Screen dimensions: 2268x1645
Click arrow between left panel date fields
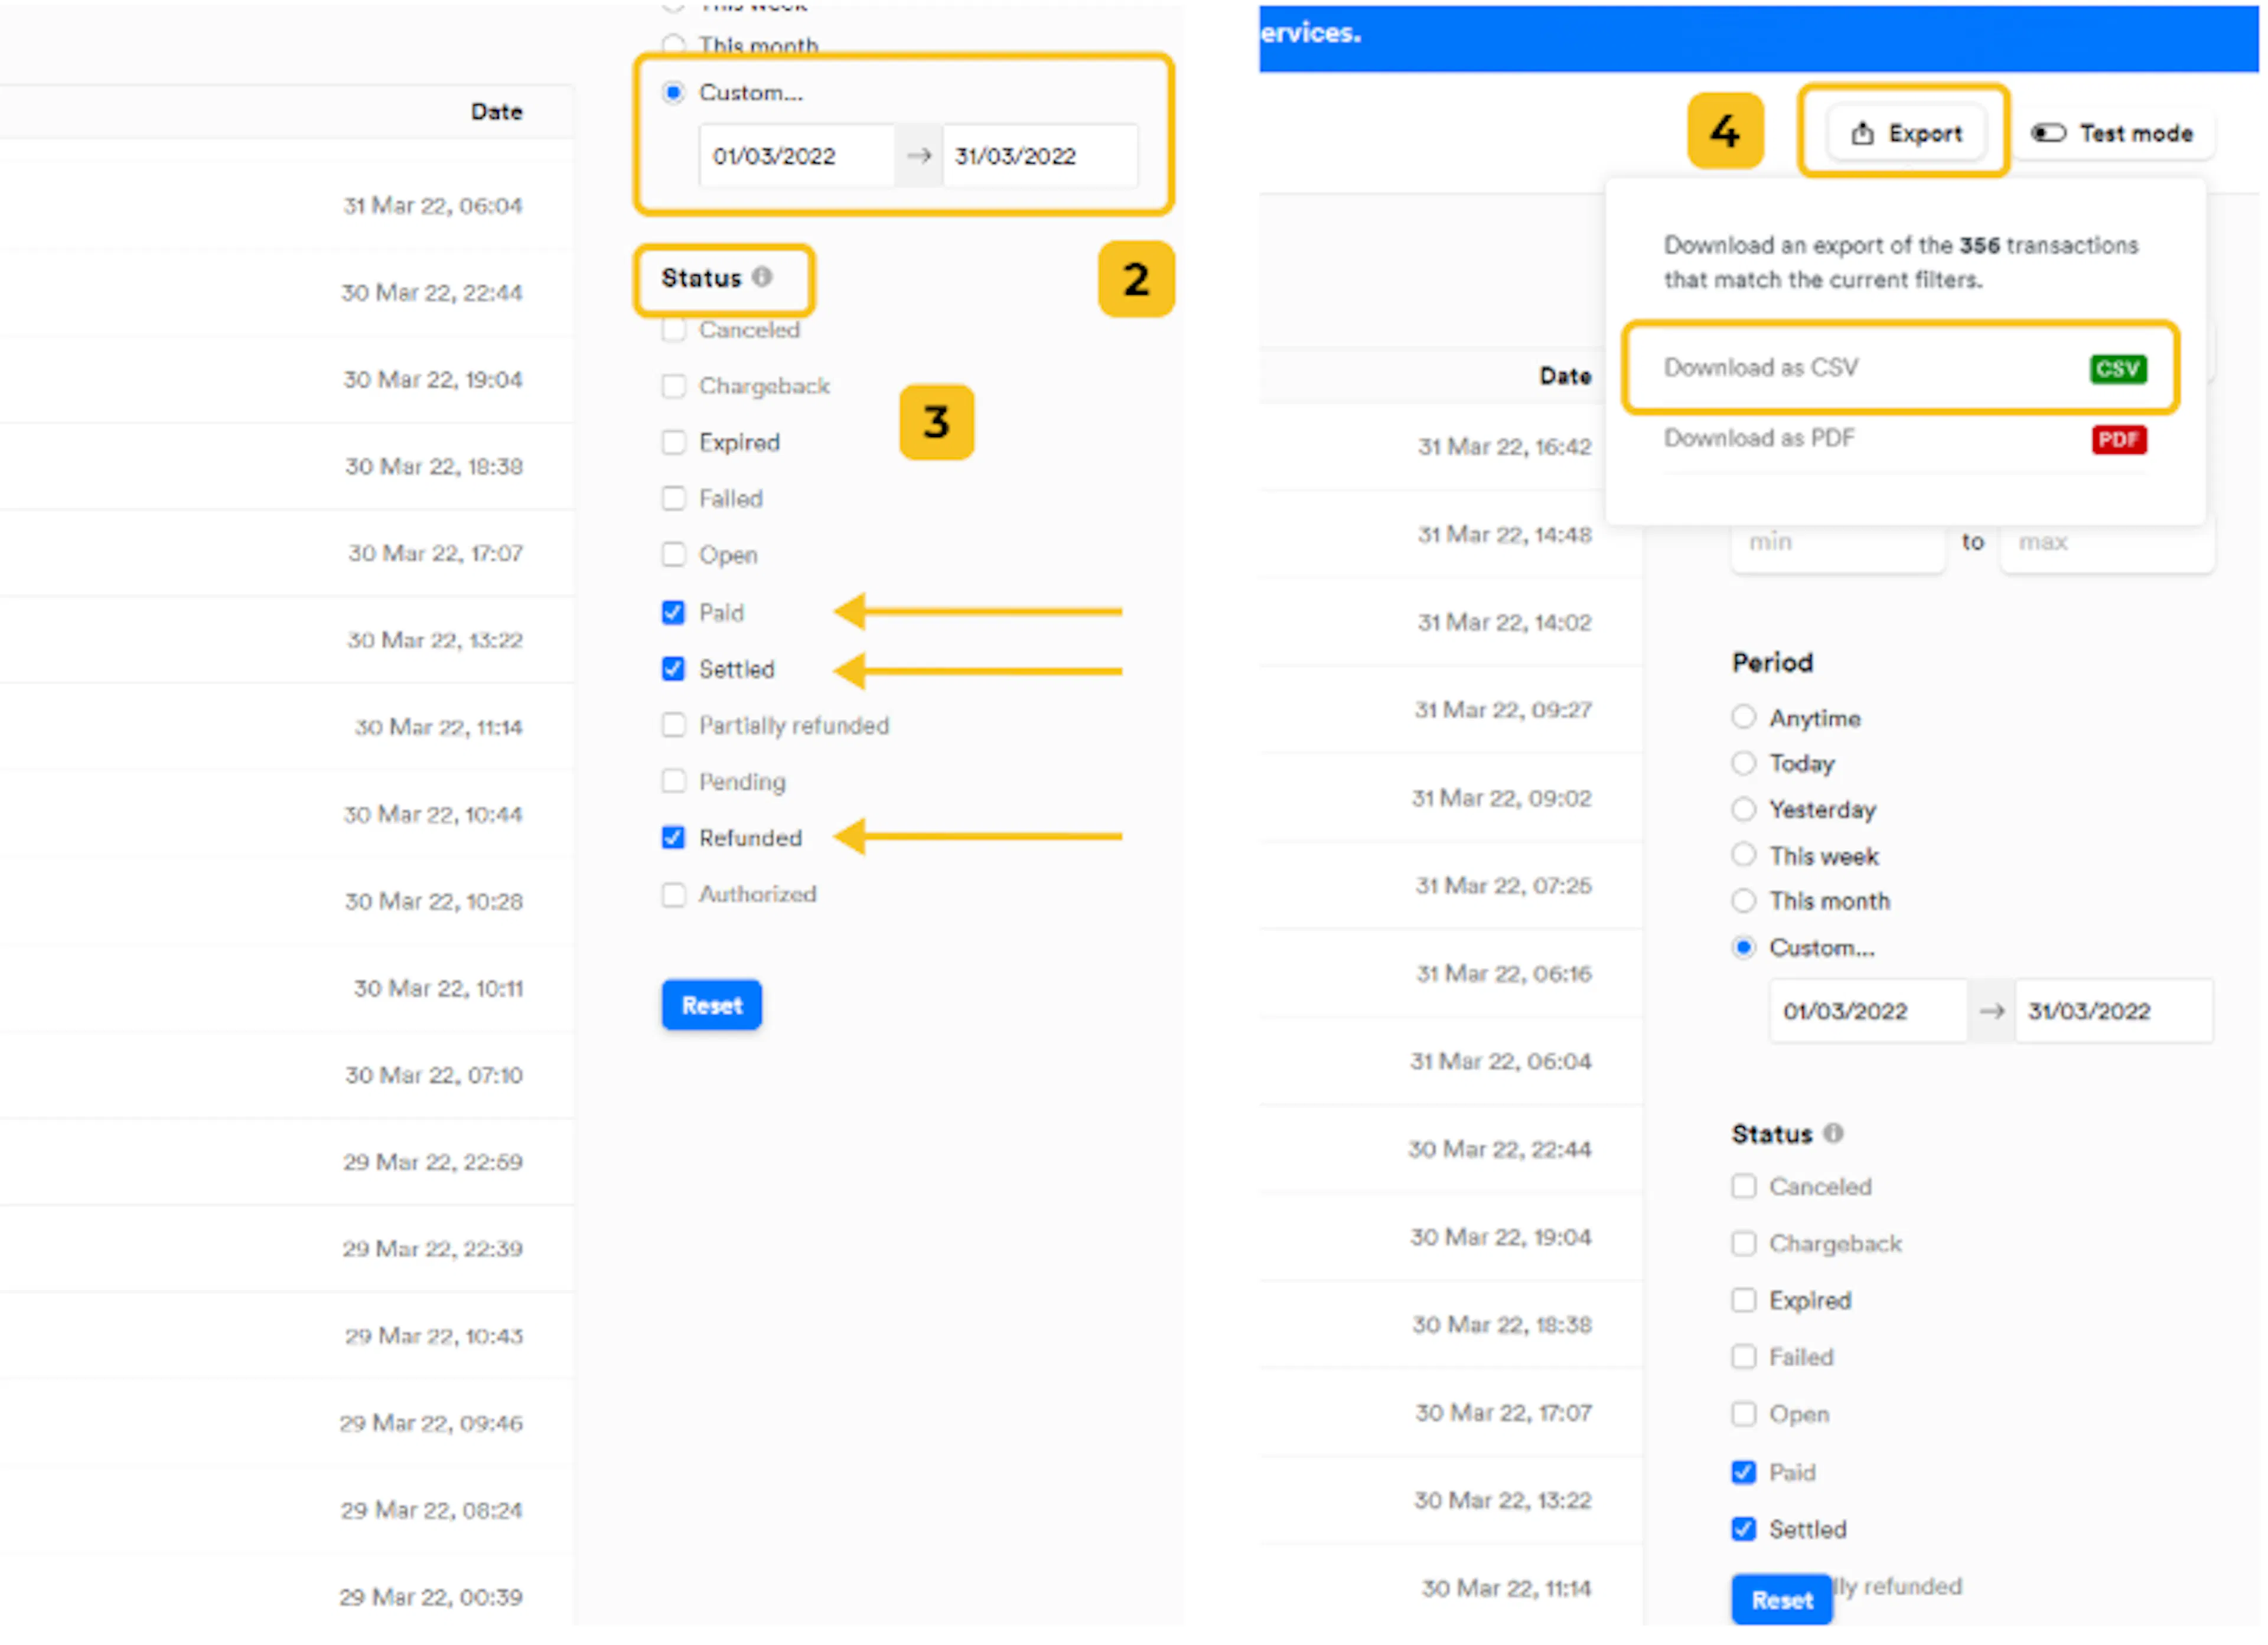pos(918,156)
